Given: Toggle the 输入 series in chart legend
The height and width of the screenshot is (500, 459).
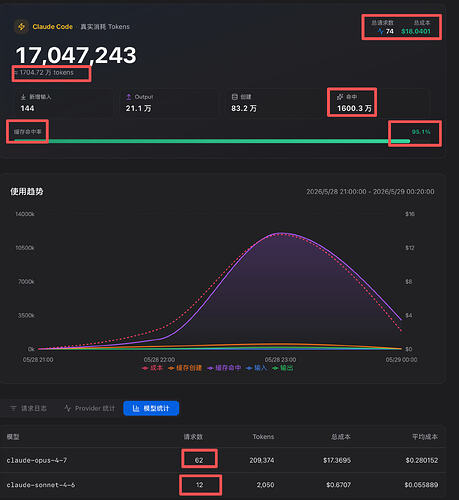Looking at the screenshot, I should click(x=257, y=368).
